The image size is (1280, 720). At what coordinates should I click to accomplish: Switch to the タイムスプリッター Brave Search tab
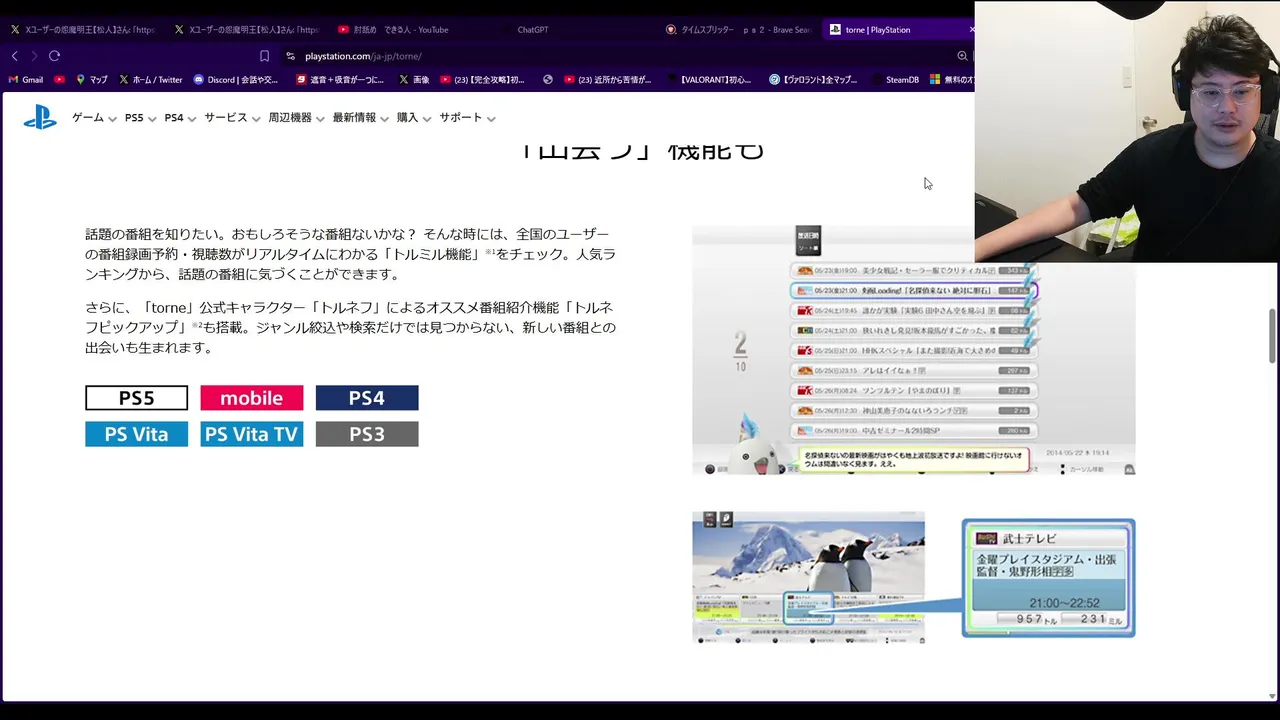click(738, 30)
